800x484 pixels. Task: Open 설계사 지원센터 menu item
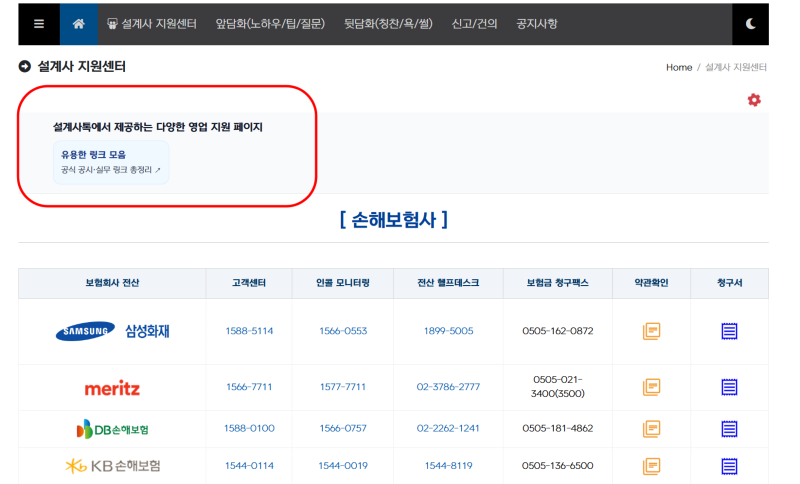click(152, 24)
